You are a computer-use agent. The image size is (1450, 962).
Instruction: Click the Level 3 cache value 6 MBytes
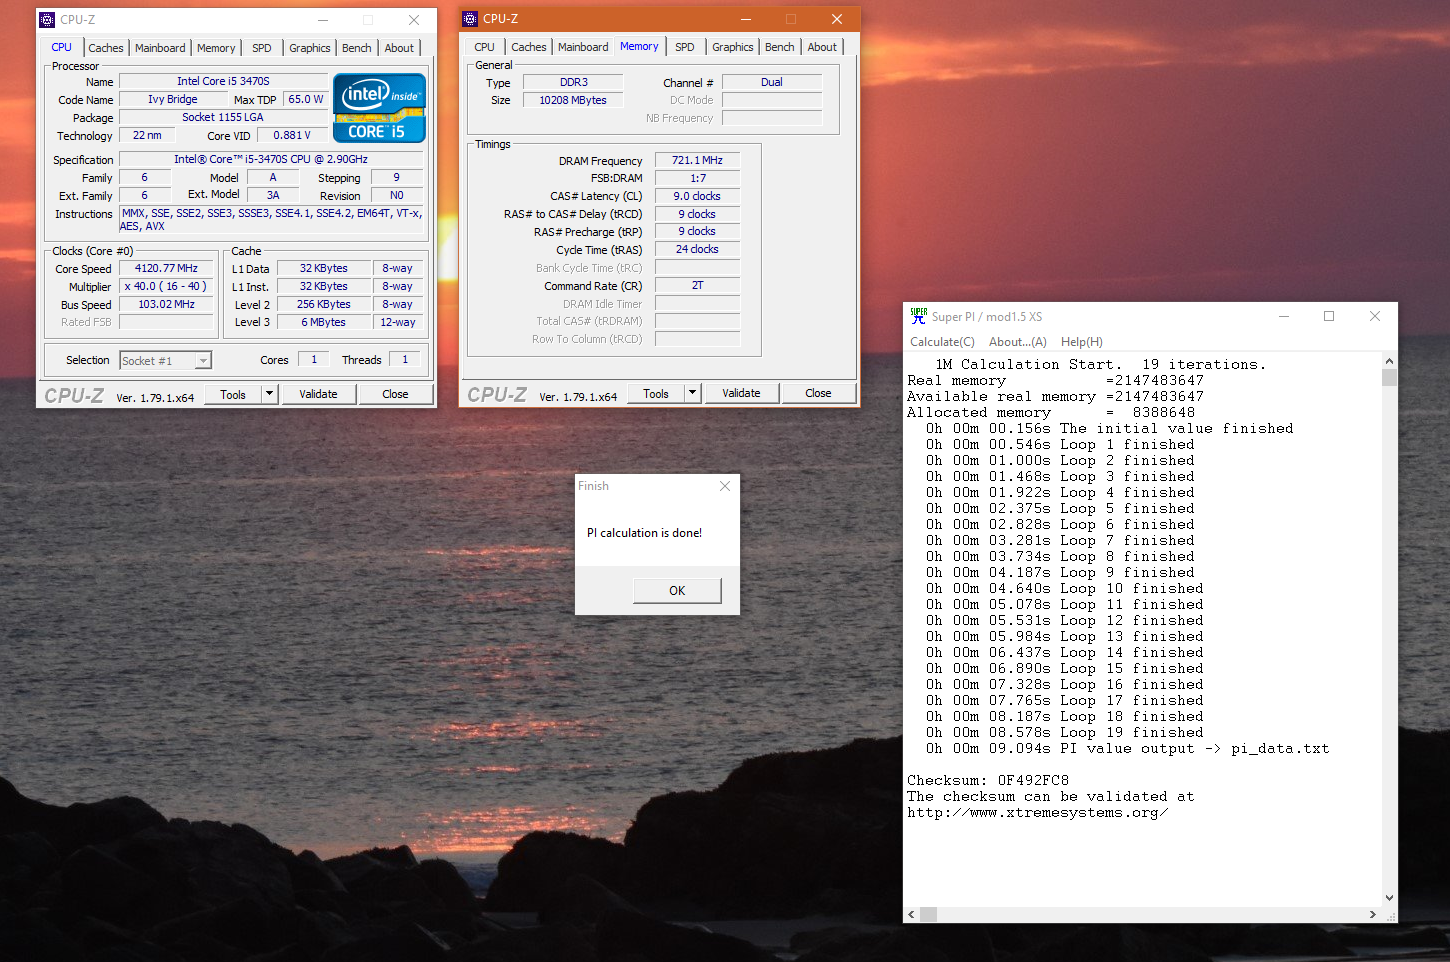(323, 322)
